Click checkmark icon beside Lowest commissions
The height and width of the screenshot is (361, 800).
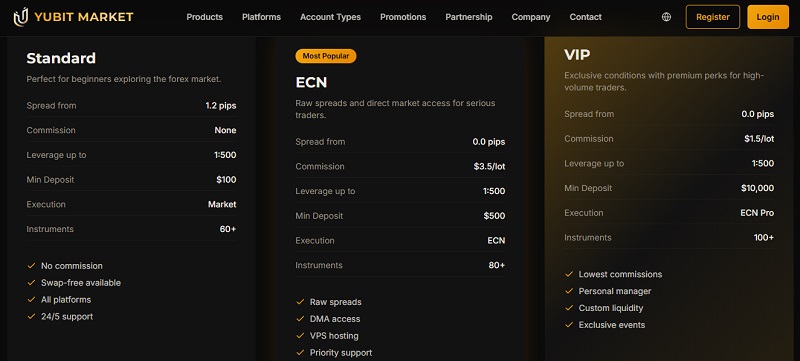[569, 274]
